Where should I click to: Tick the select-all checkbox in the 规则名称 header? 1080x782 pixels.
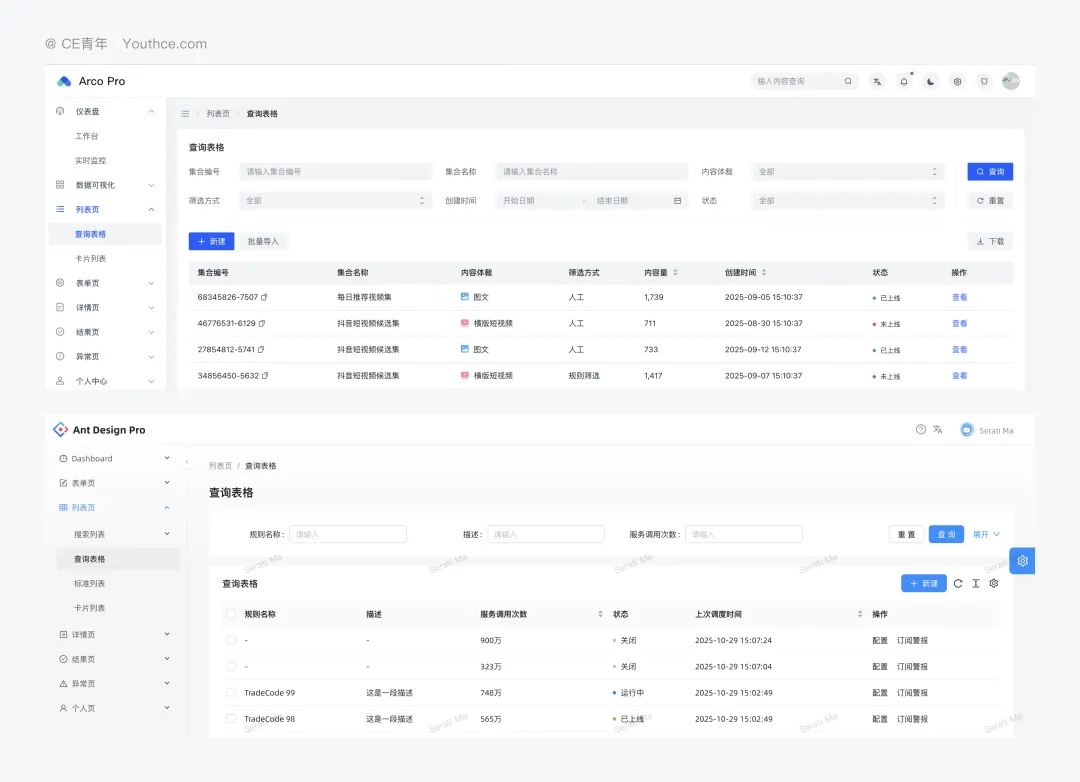pyautogui.click(x=231, y=614)
